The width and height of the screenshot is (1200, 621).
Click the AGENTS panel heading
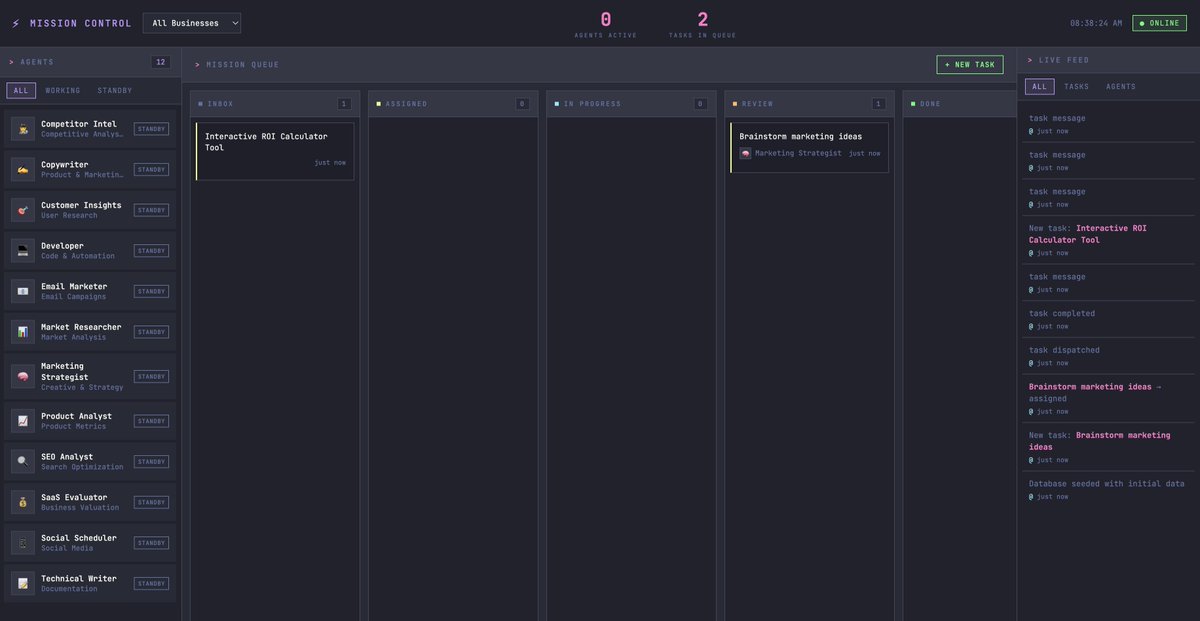pyautogui.click(x=37, y=62)
